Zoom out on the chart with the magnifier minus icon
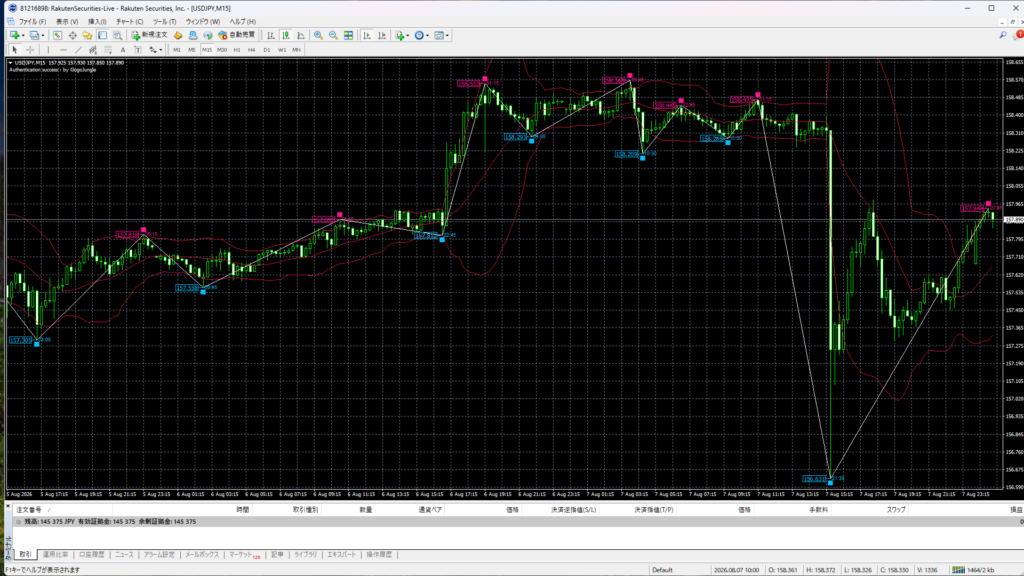The height and width of the screenshot is (576, 1024). coord(333,35)
